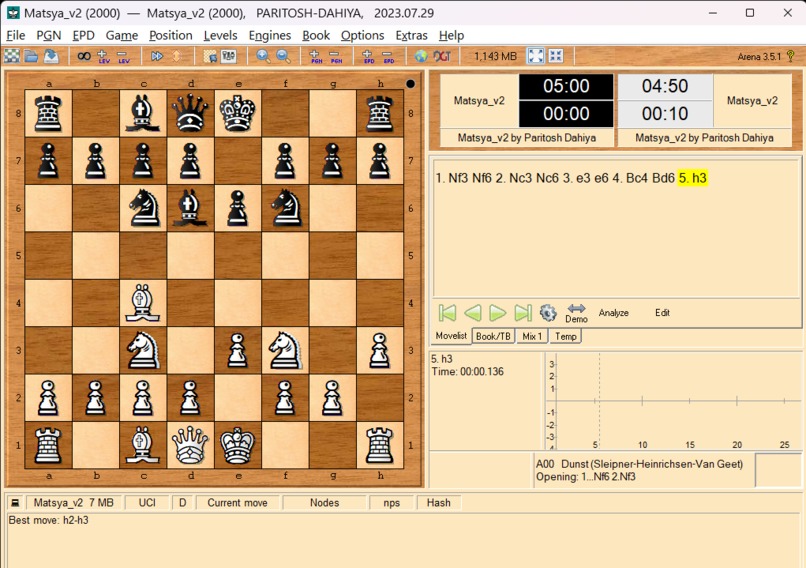Click the black clock showing 04:50
Screen dimensions: 806x568
tap(665, 86)
